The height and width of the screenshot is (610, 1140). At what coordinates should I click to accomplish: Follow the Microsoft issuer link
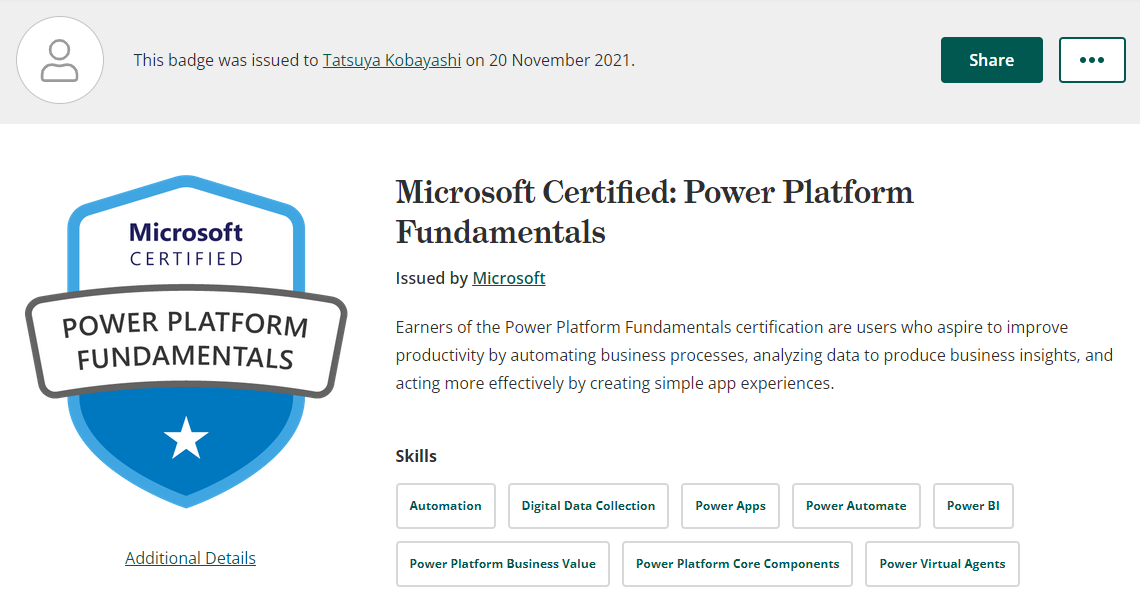point(509,278)
